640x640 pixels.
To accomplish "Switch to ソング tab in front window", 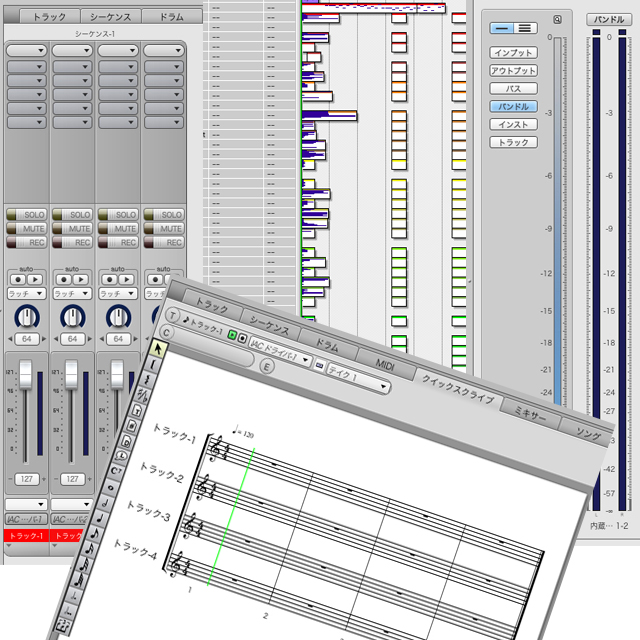I will (588, 433).
